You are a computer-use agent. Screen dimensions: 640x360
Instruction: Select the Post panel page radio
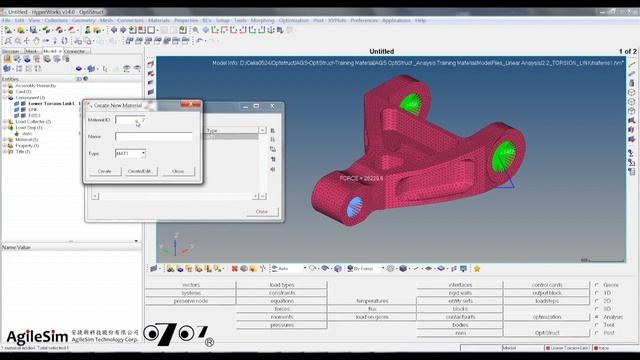coord(597,333)
